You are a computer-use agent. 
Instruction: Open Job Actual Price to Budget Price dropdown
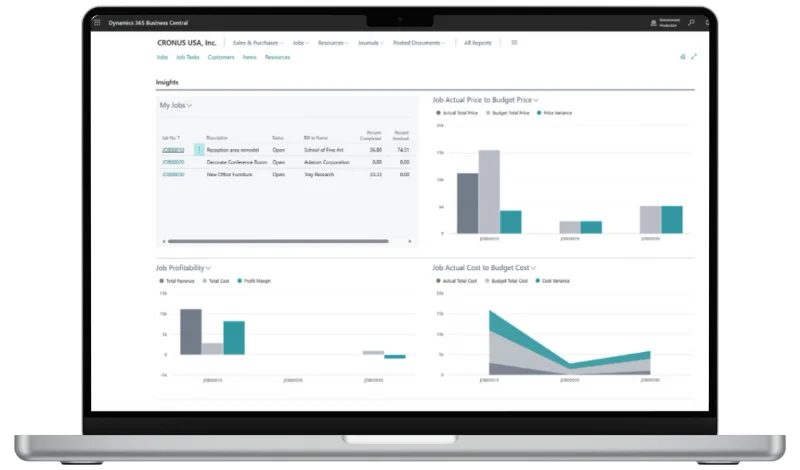tap(537, 100)
